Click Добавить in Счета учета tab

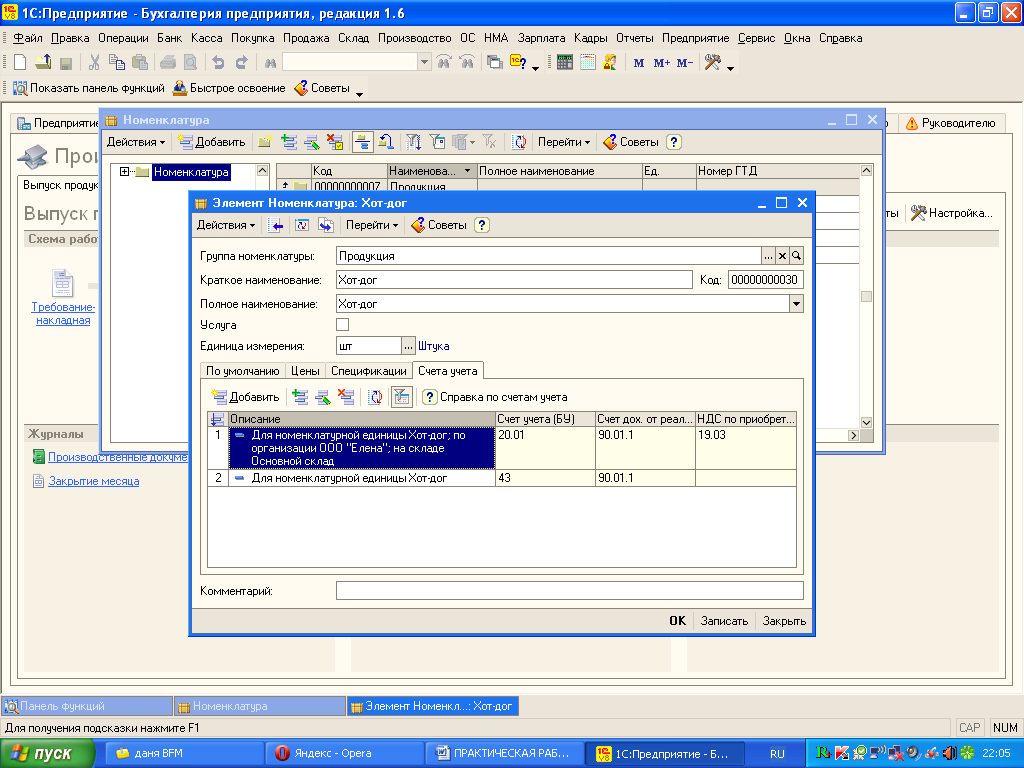[x=246, y=397]
